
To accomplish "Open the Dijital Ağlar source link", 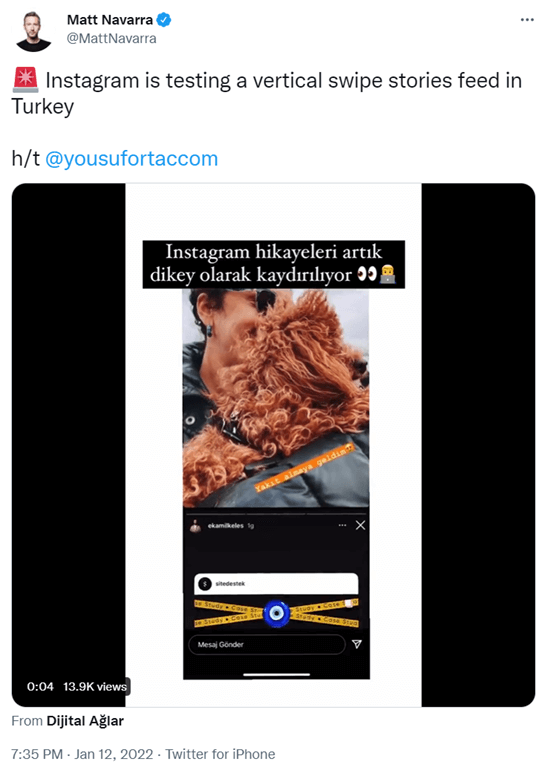I will coord(85,721).
